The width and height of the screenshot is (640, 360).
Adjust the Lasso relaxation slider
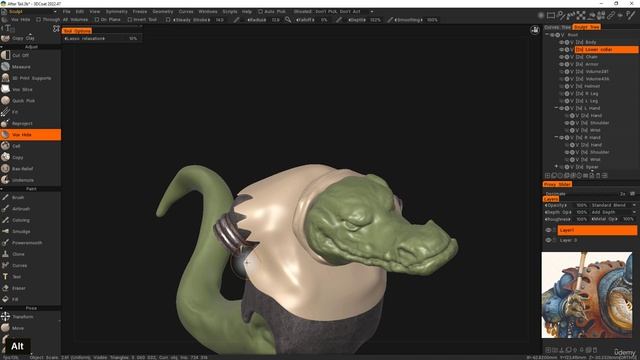pyautogui.click(x=102, y=38)
